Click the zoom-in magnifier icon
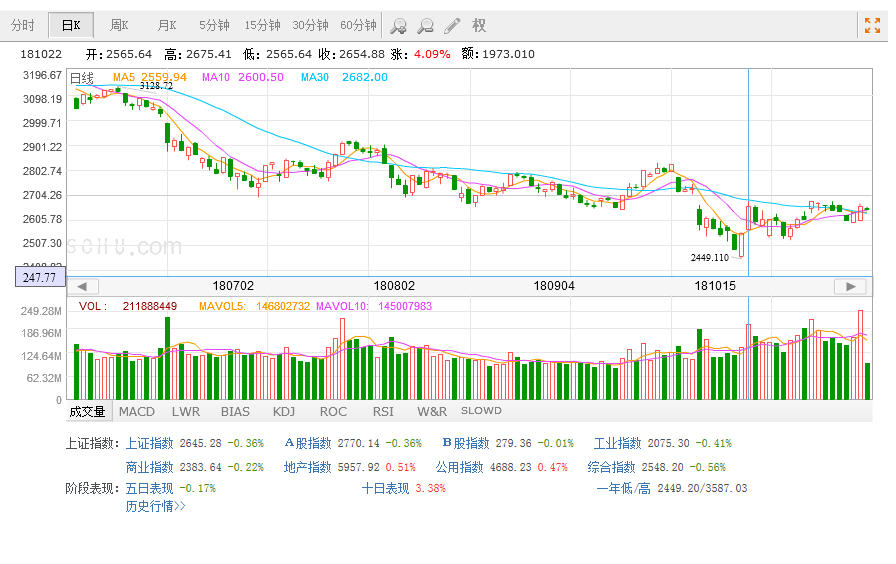This screenshot has height=564, width=896. 398,26
